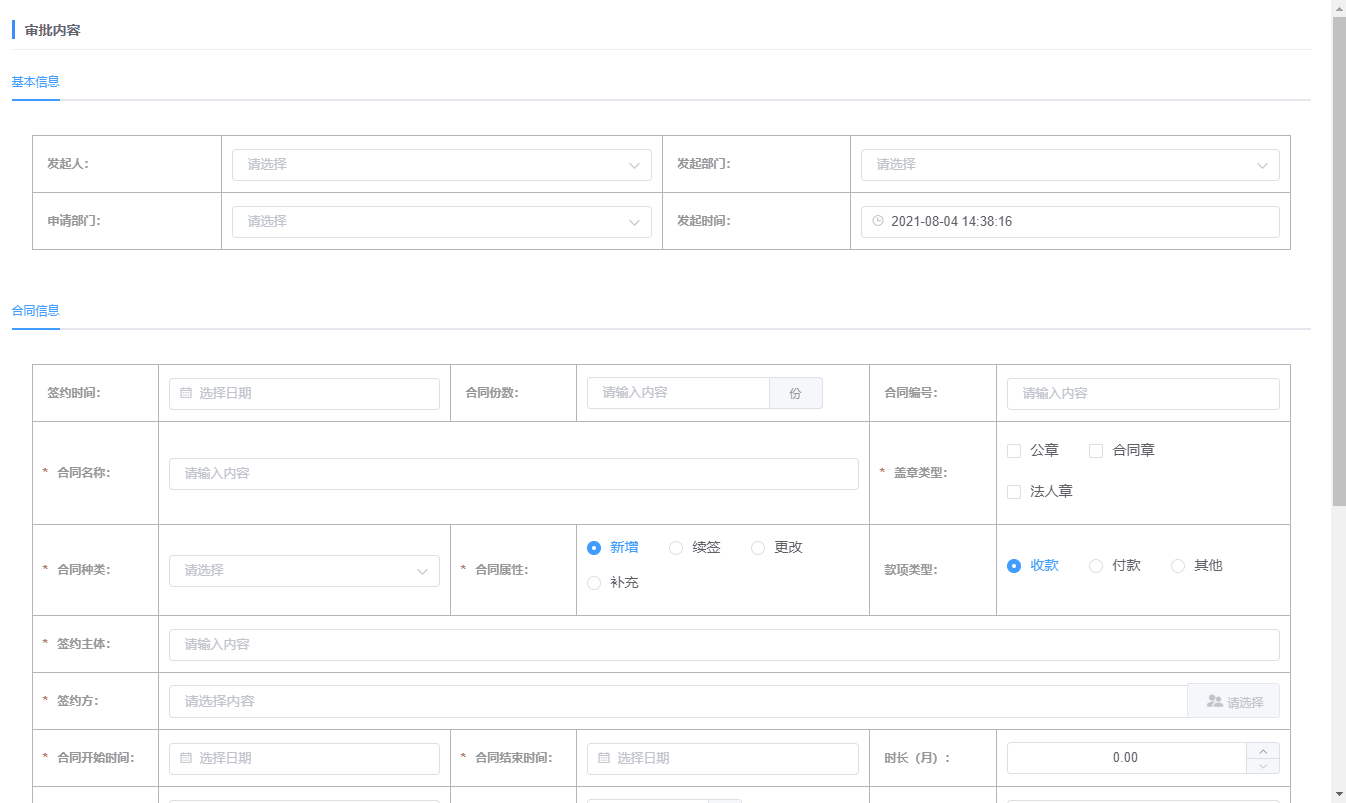The width and height of the screenshot is (1346, 803).
Task: Open the 发起人 dropdown
Action: click(x=441, y=165)
